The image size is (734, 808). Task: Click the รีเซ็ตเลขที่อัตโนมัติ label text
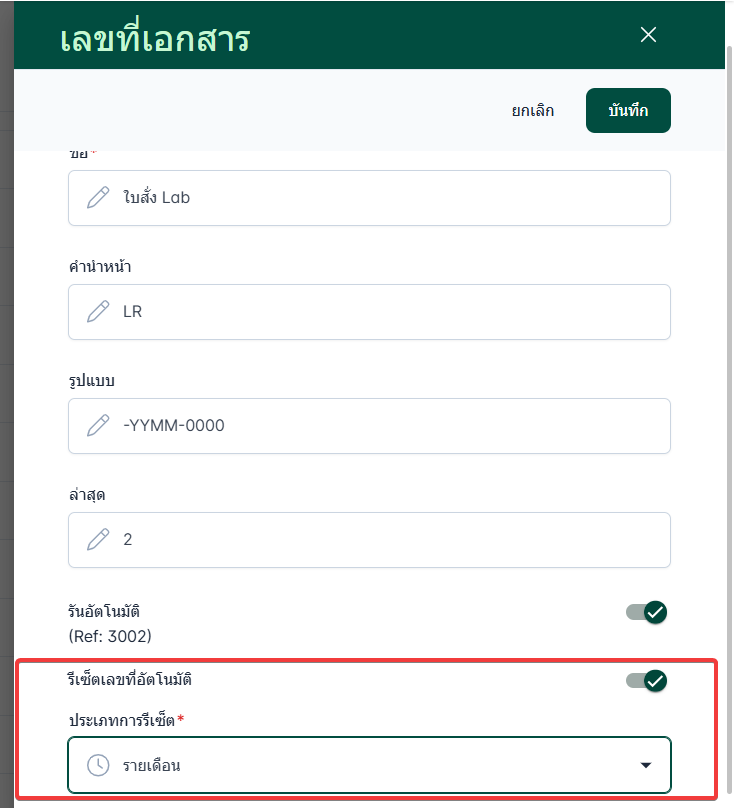pos(130,680)
